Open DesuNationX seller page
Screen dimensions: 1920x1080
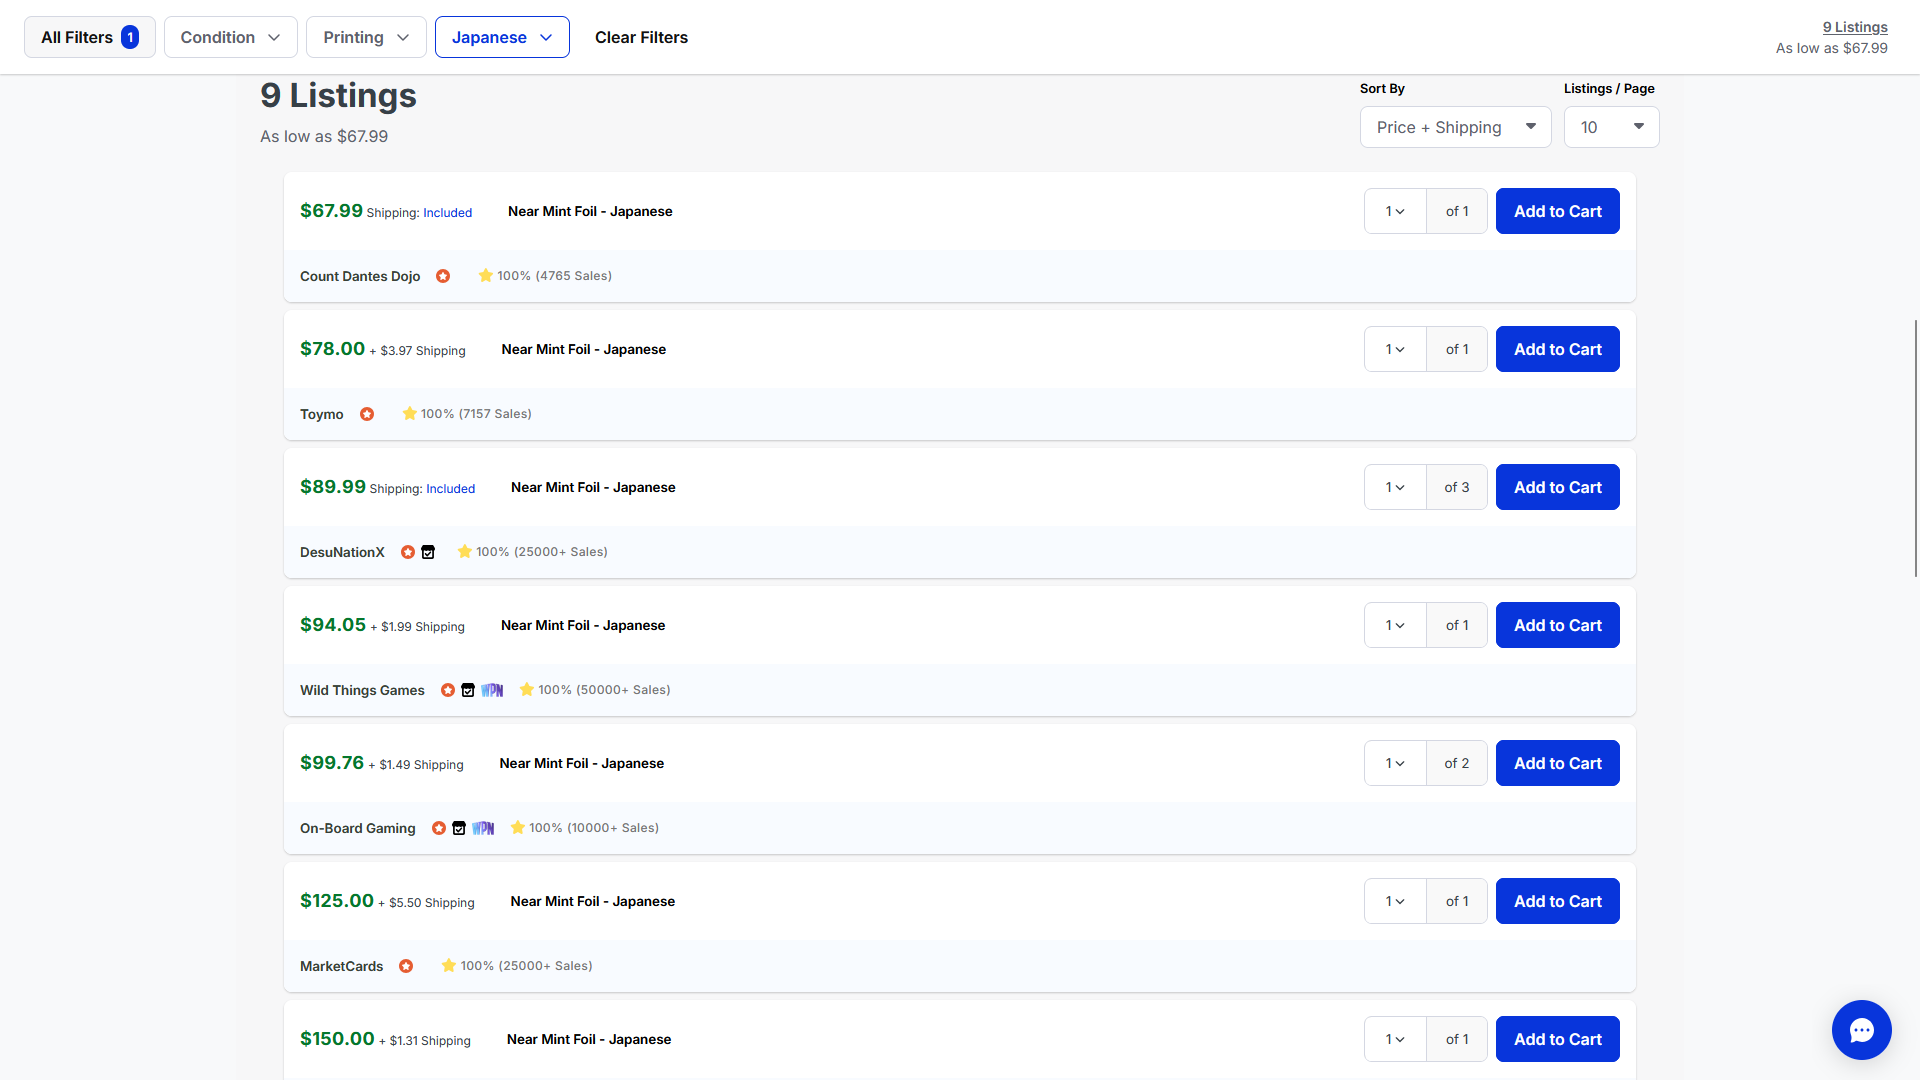click(342, 552)
